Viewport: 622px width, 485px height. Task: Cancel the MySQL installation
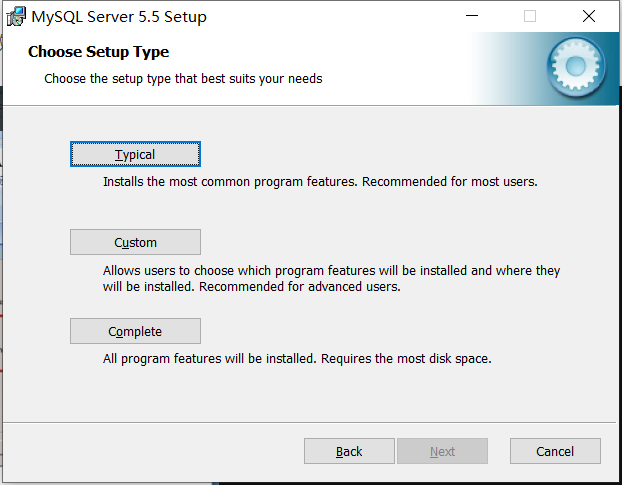coord(555,451)
